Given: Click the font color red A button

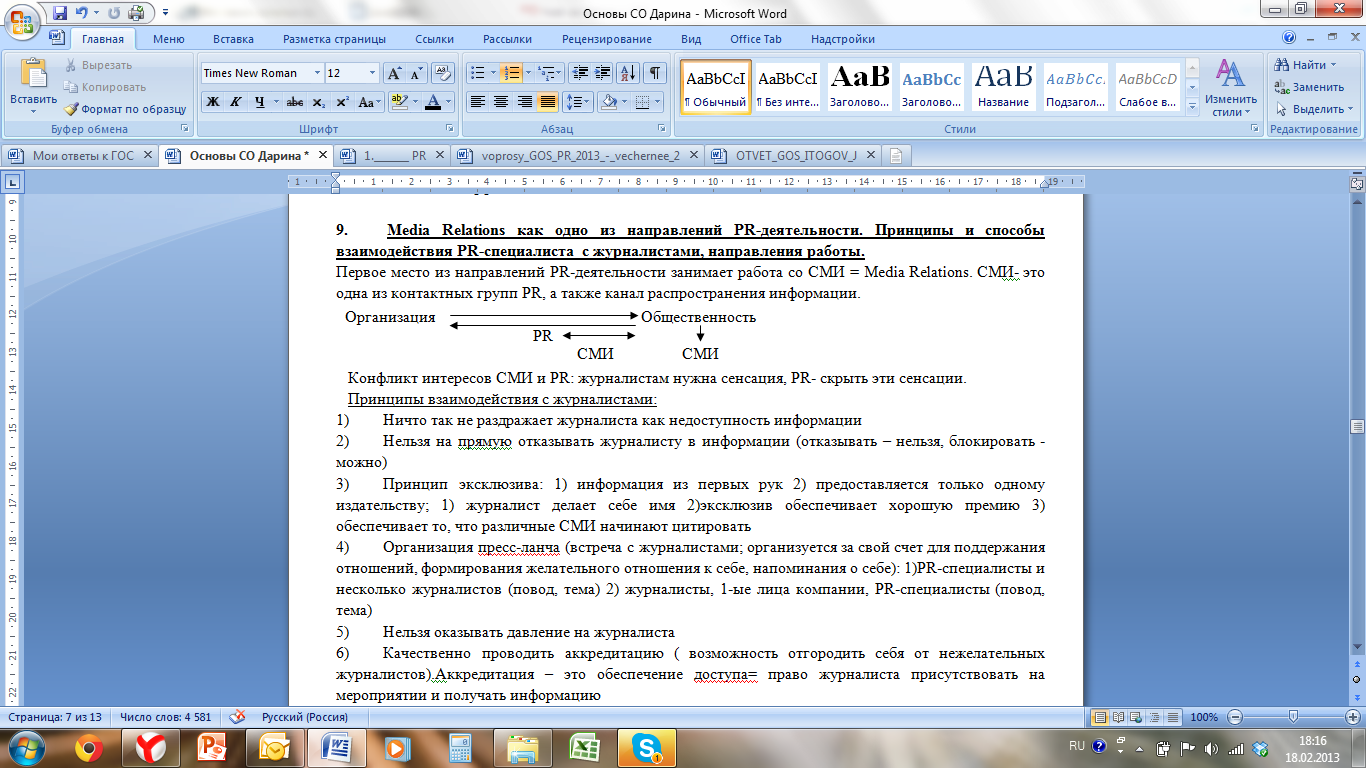Looking at the screenshot, I should (432, 102).
